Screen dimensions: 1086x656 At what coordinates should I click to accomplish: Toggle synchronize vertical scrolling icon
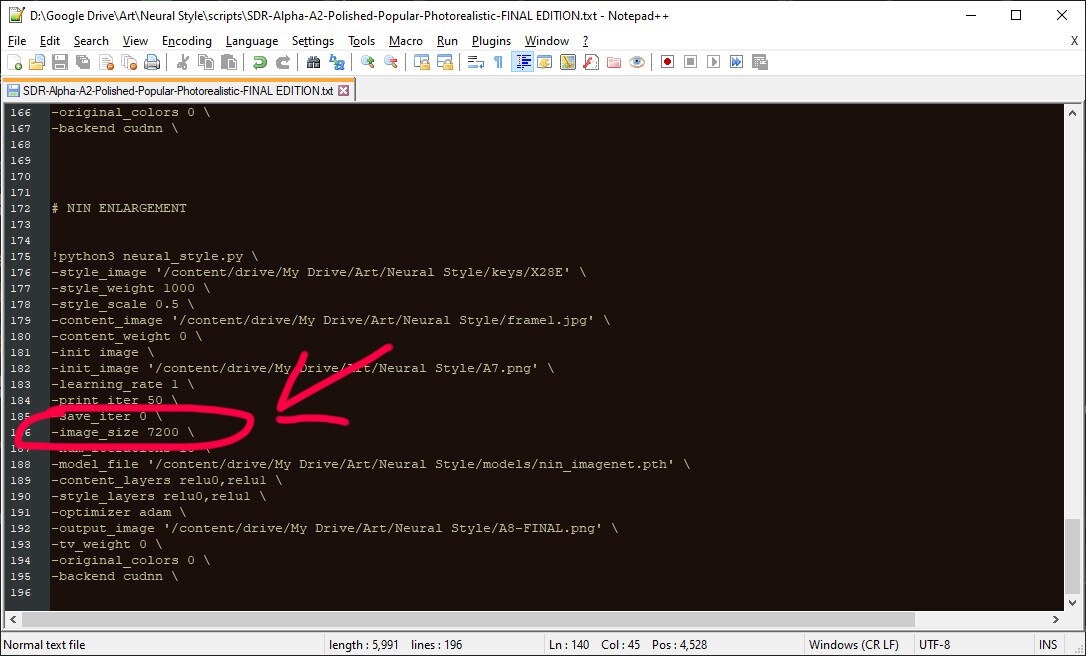tap(422, 62)
